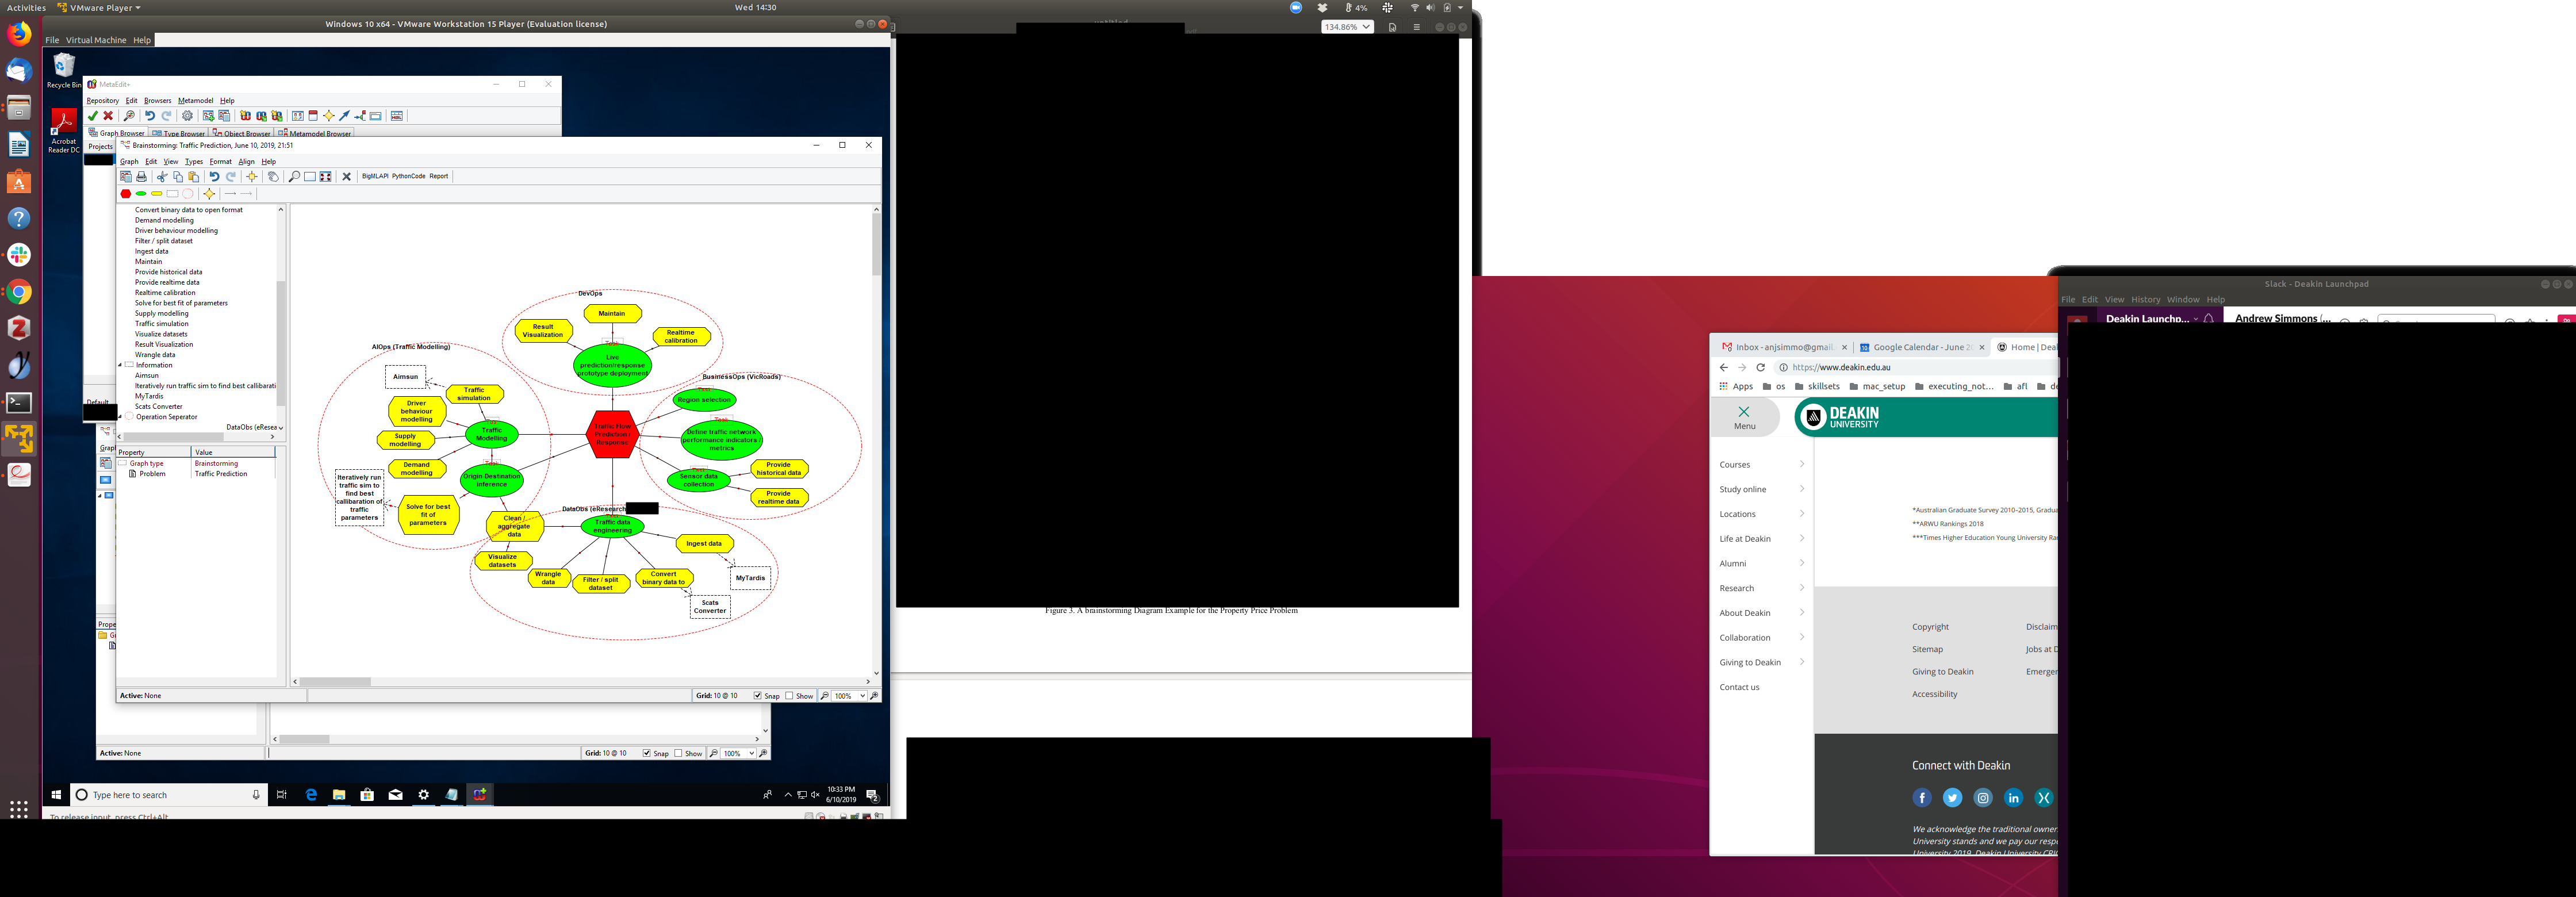Collapse the Information tree node
Viewport: 2576px width, 897px height.
coord(120,365)
